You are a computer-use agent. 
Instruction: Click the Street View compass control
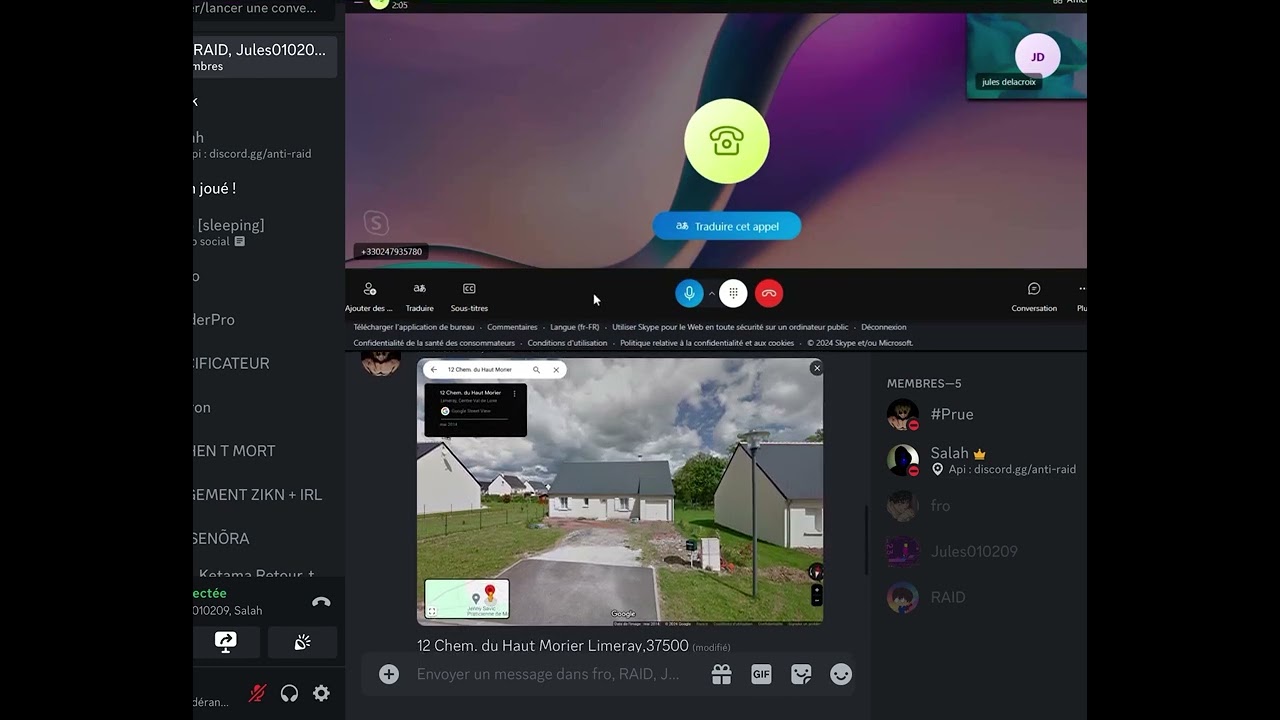point(816,572)
